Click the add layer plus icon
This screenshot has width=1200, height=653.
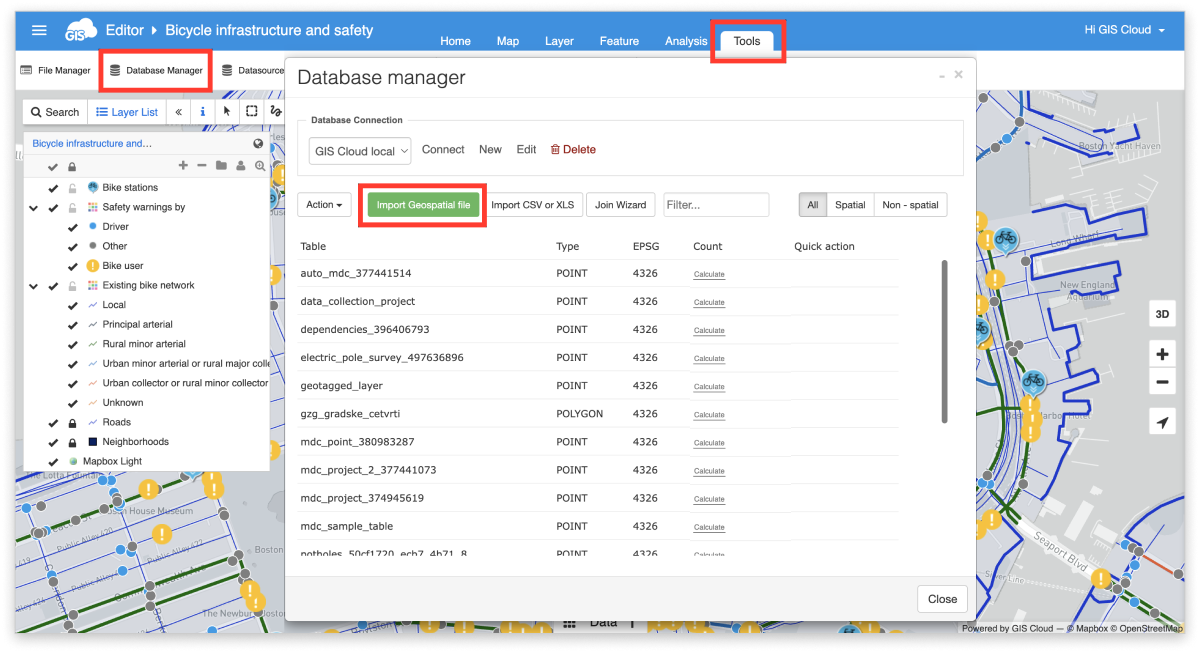pyautogui.click(x=183, y=166)
